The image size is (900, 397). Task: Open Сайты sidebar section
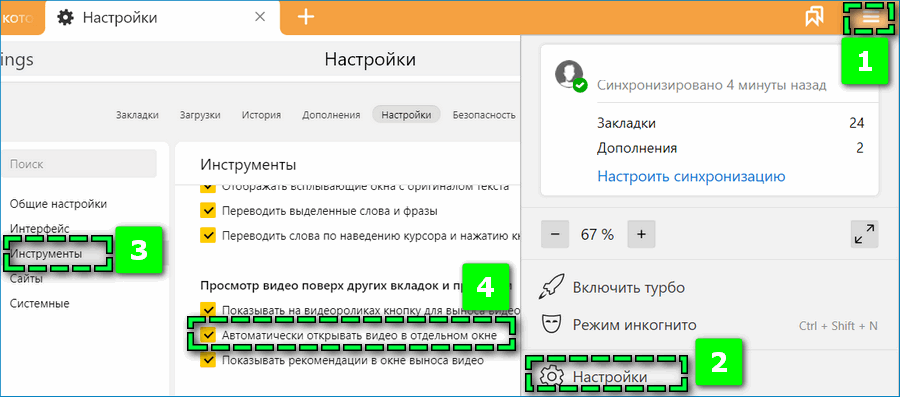[26, 278]
